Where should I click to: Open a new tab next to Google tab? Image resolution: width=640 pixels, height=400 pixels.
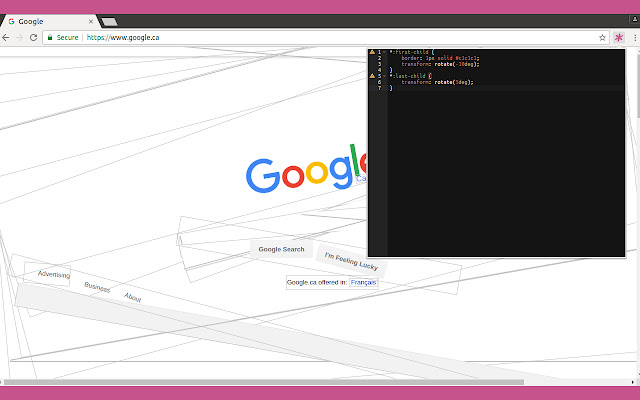[109, 22]
